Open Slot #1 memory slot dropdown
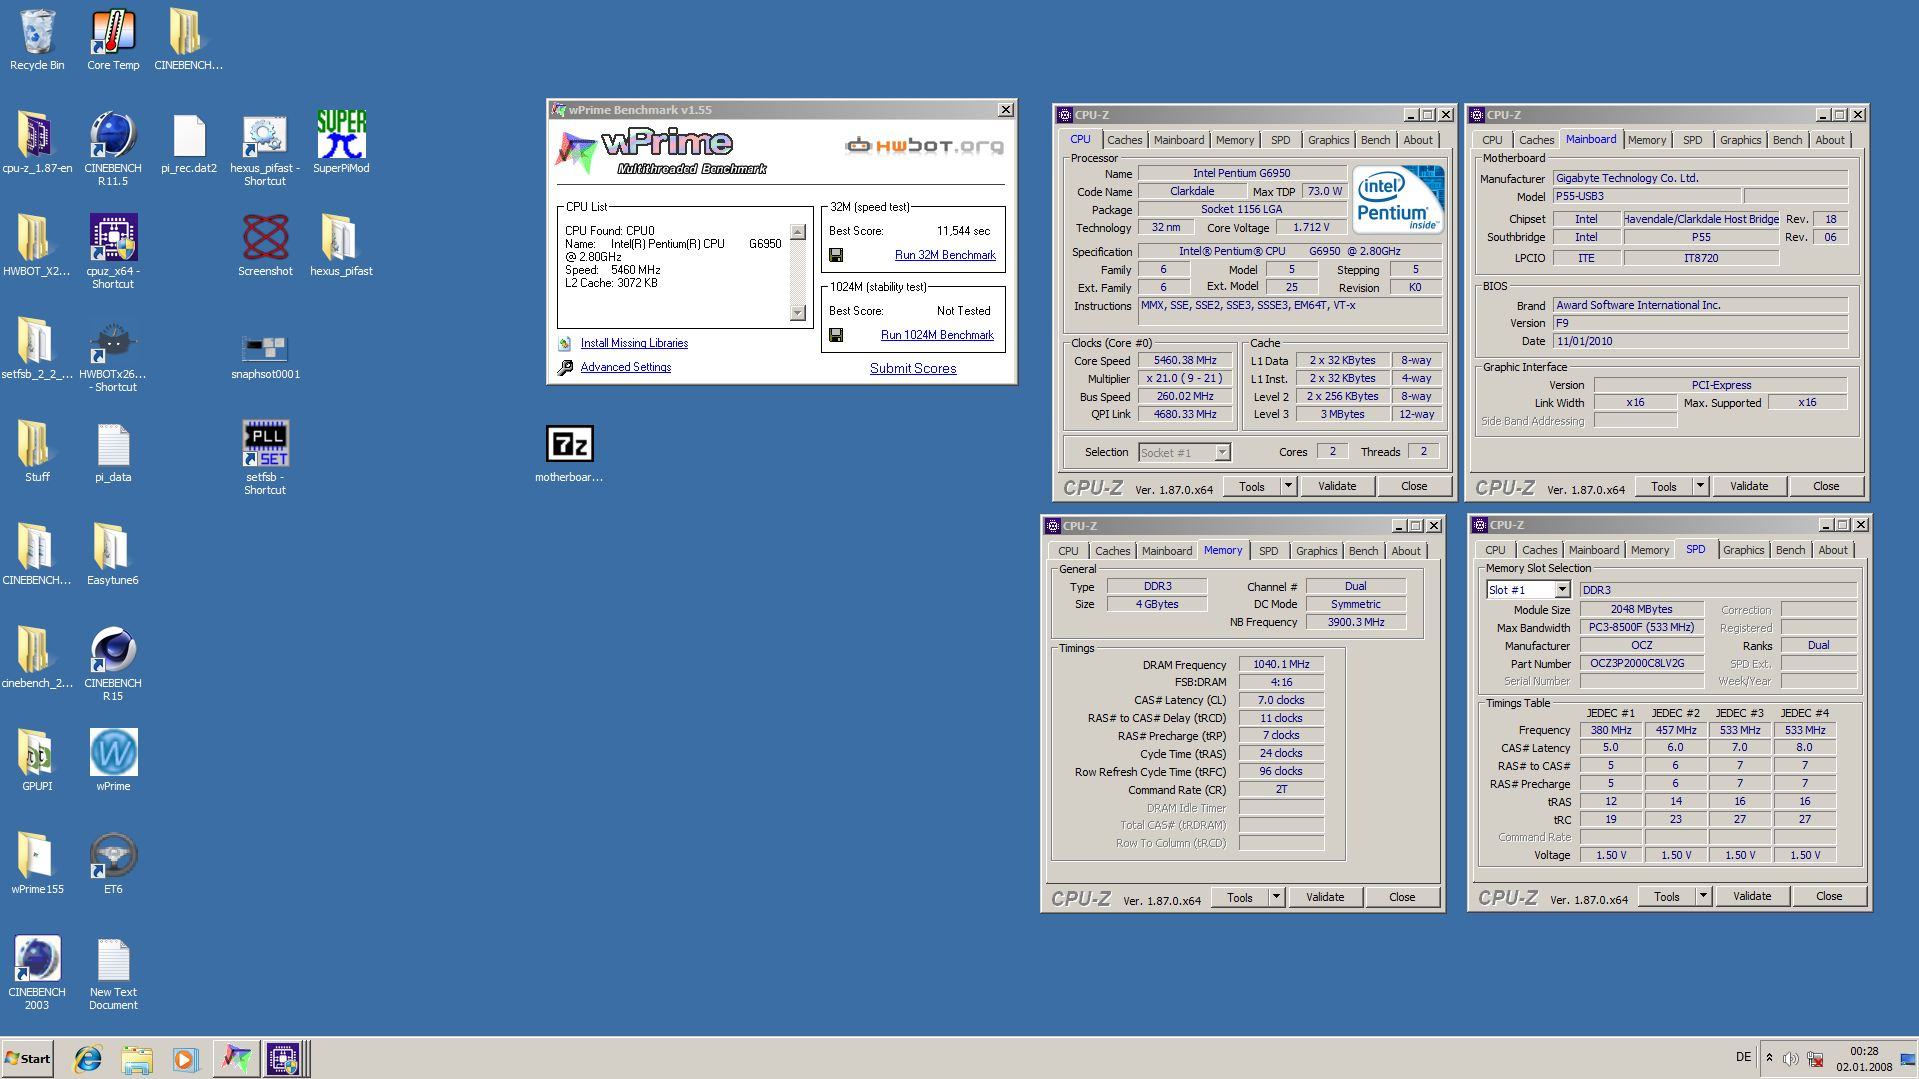The width and height of the screenshot is (1919, 1079). 1562,590
